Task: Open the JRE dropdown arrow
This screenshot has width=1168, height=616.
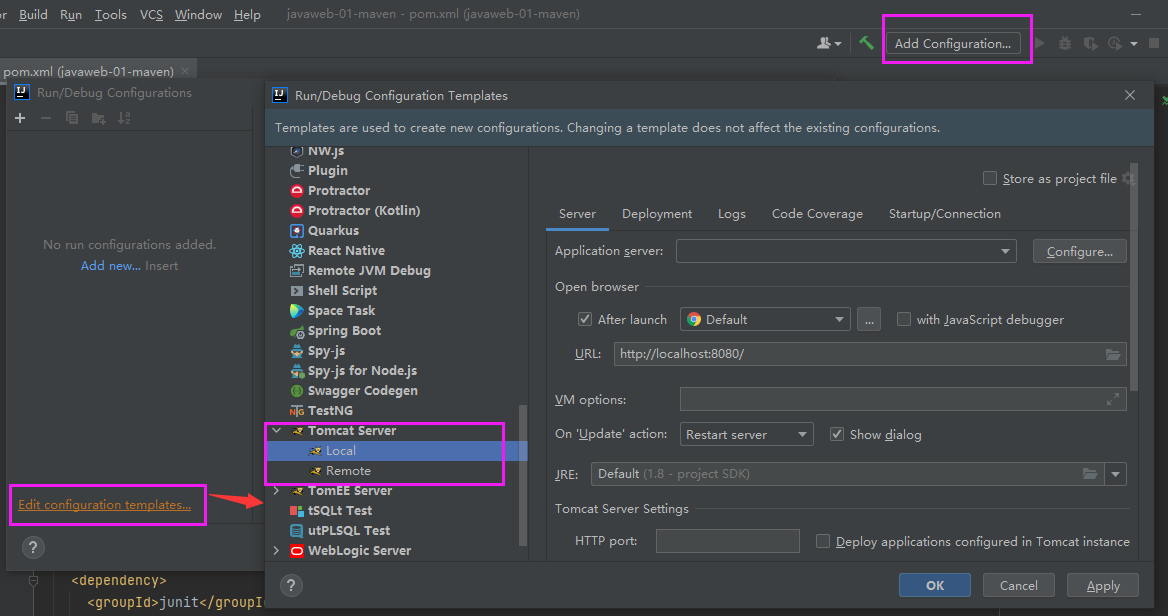Action: pos(1116,474)
